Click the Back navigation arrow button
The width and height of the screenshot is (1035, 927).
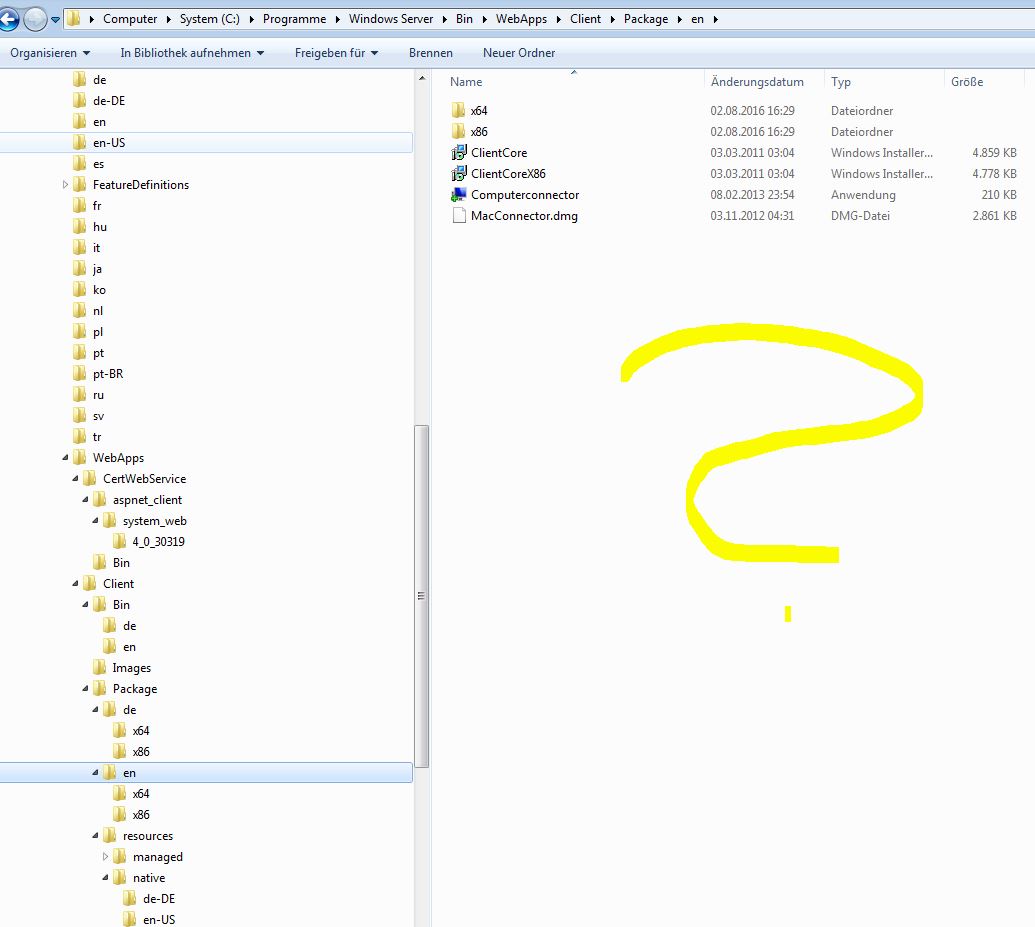(9, 19)
